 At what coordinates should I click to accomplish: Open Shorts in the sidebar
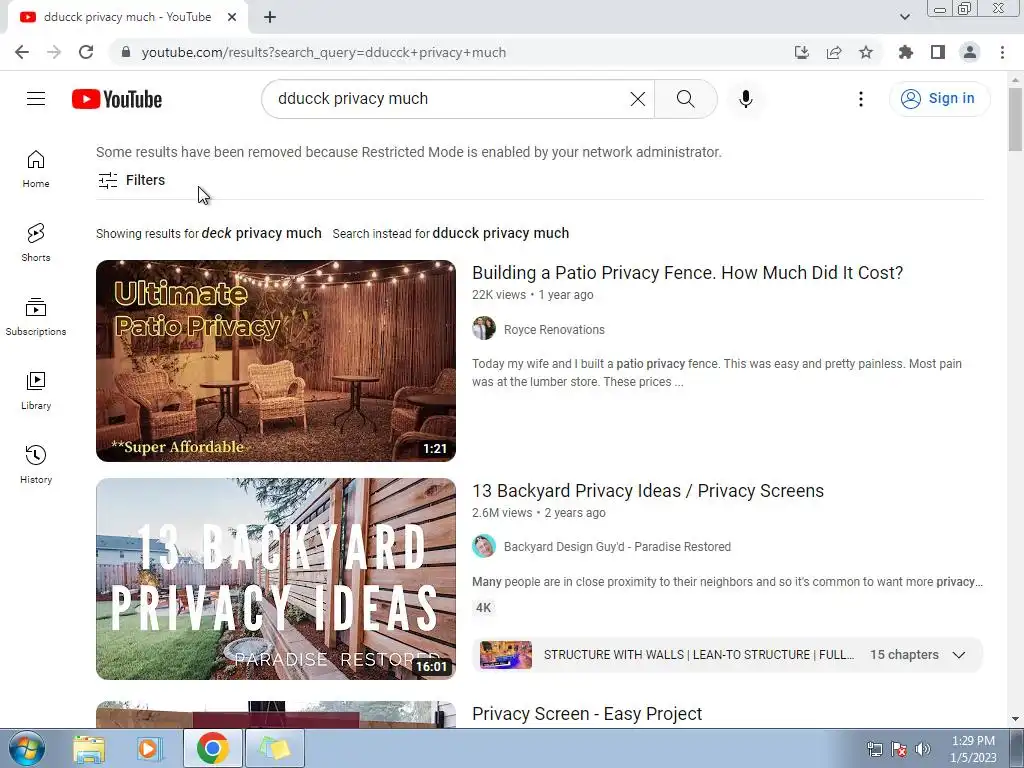(36, 243)
